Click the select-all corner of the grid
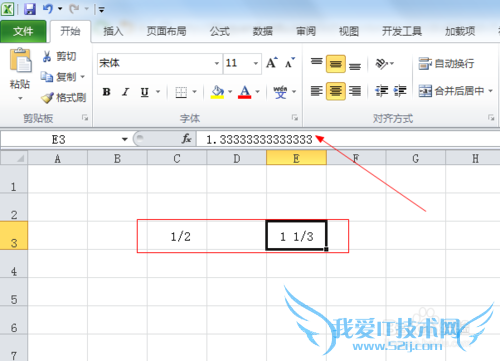Viewport: 500px width, 361px height. (x=14, y=158)
